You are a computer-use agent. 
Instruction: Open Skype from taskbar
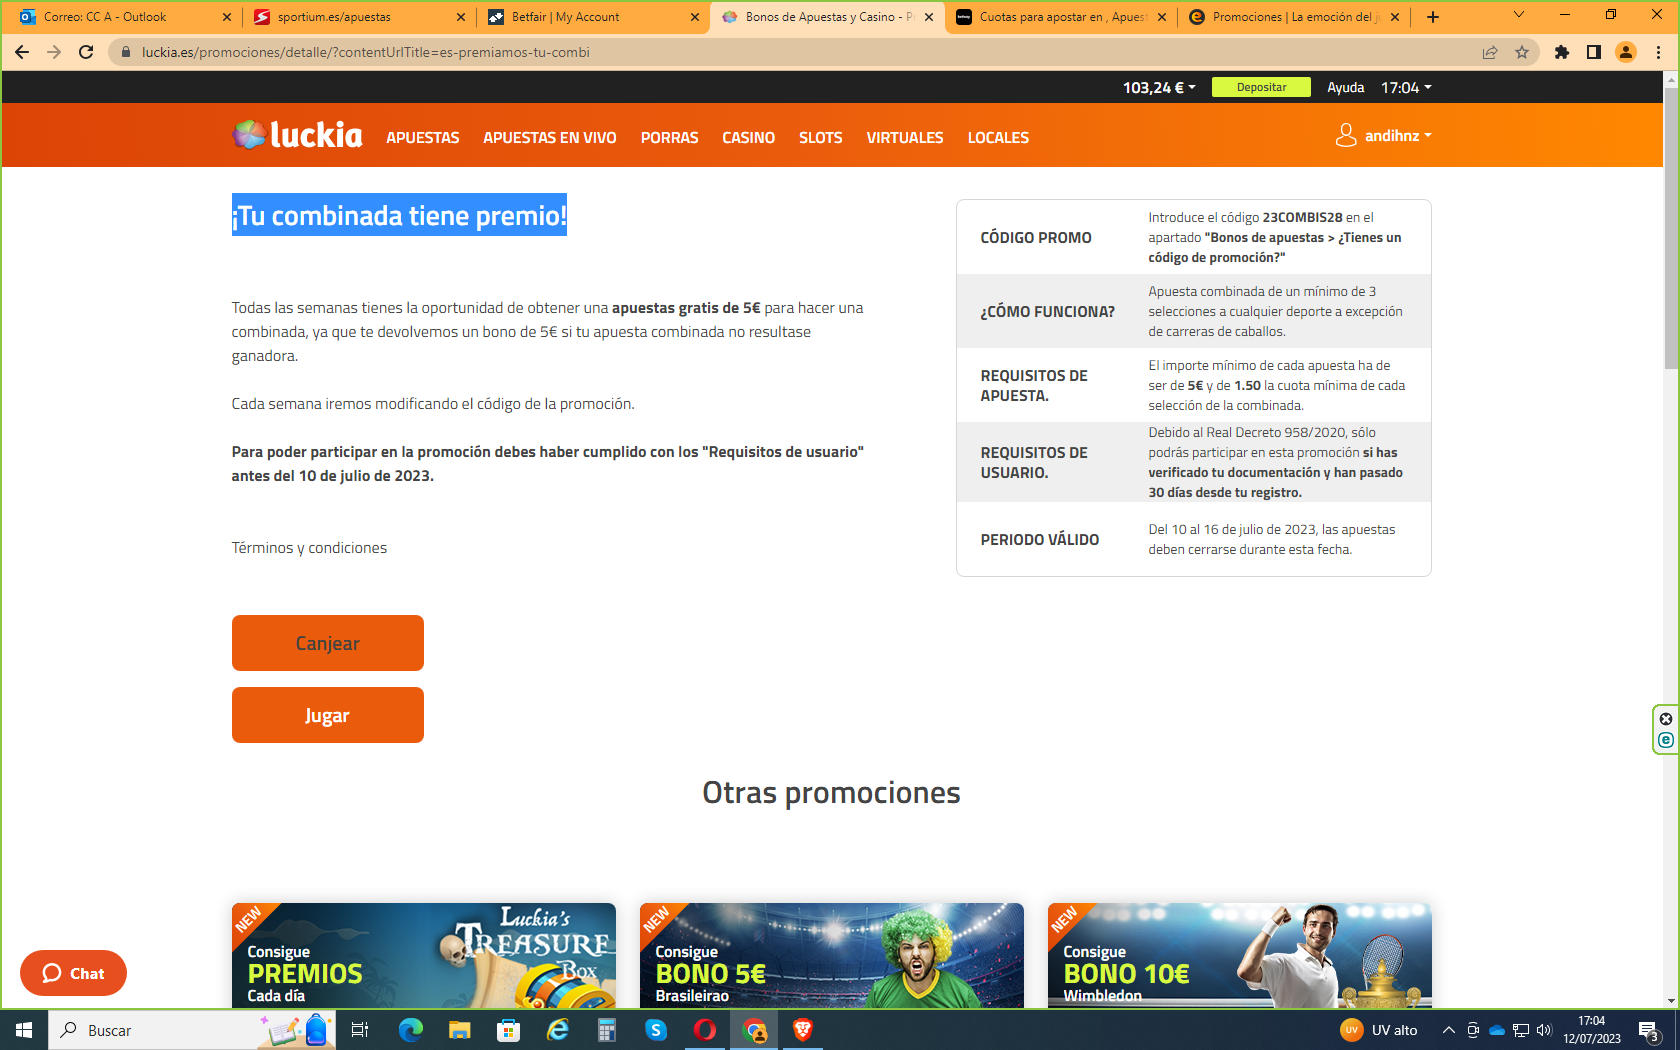coord(656,1030)
